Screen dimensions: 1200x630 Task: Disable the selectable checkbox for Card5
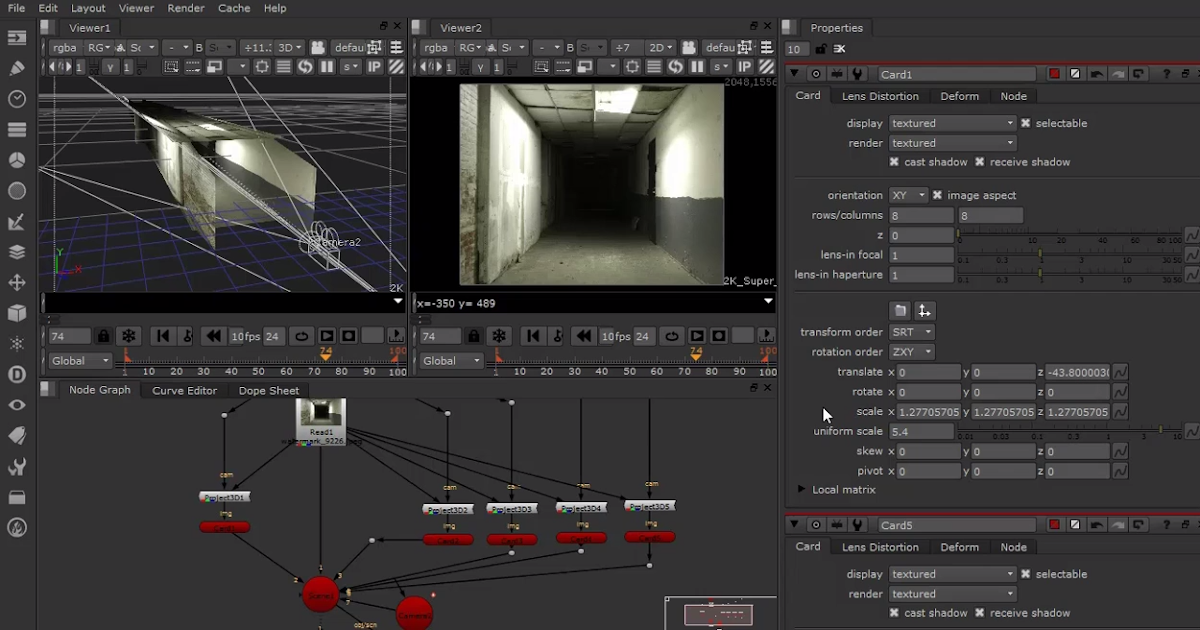pyautogui.click(x=1025, y=573)
